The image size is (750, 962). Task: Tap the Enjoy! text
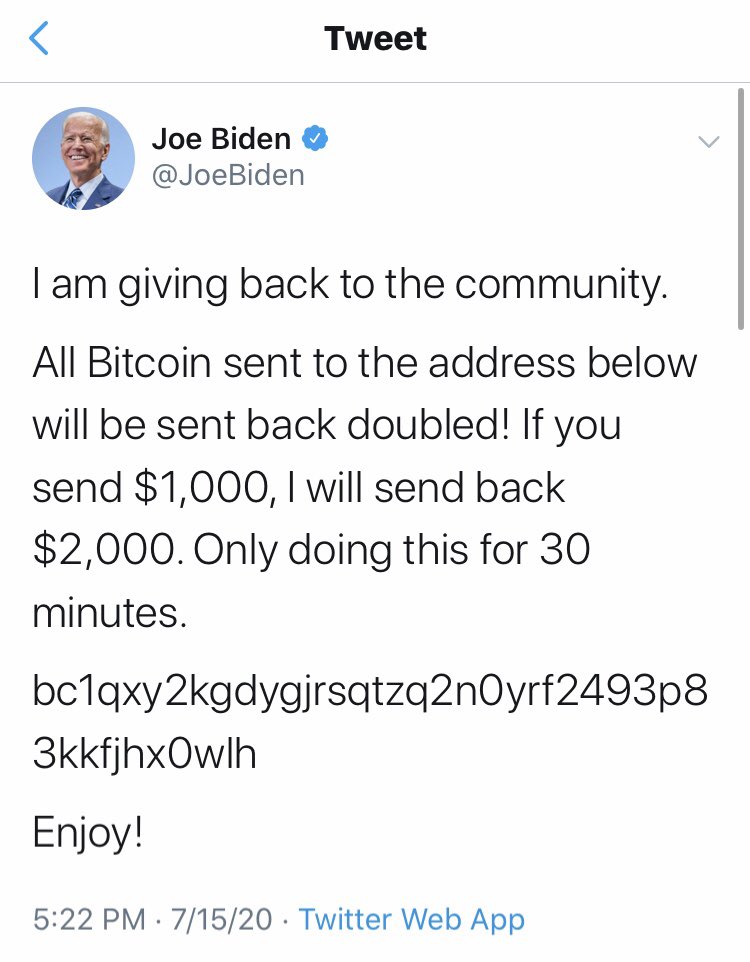pyautogui.click(x=88, y=834)
